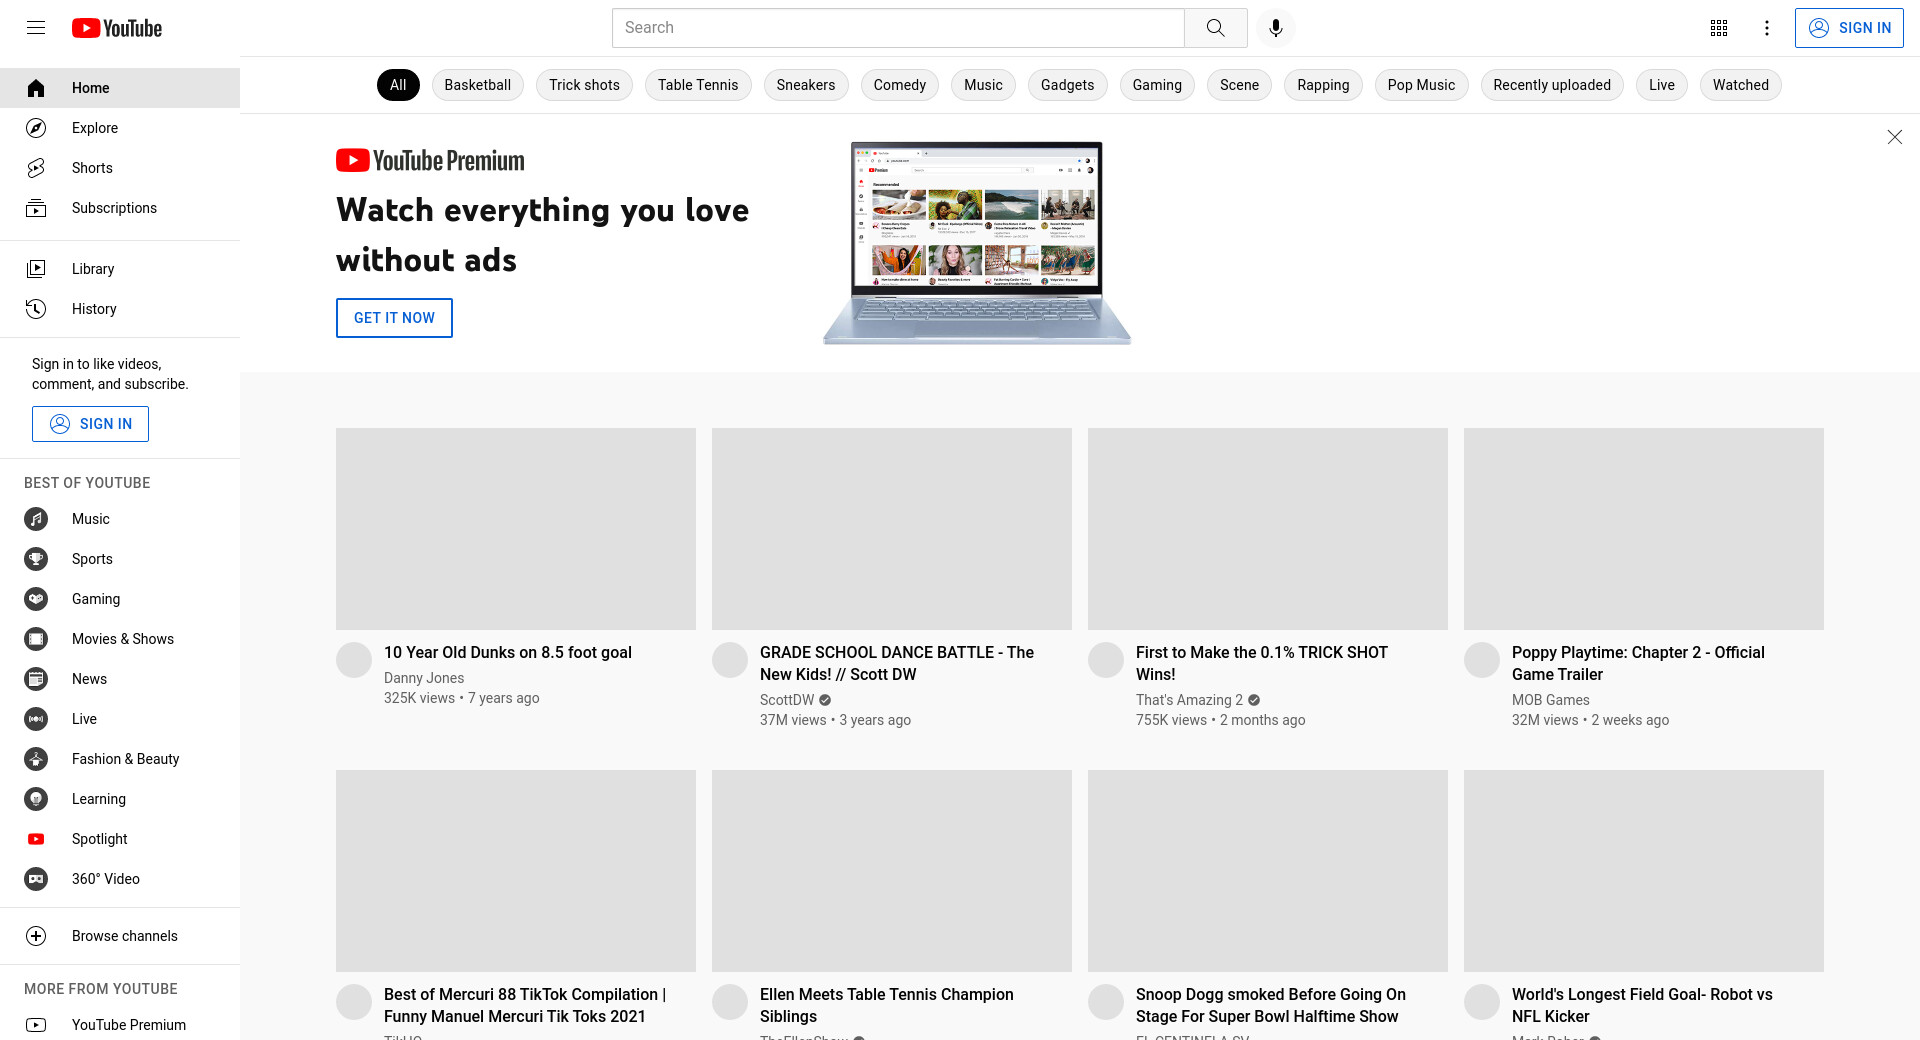Image resolution: width=1920 pixels, height=1040 pixels.
Task: Open Explore via the compass icon
Action: (36, 128)
